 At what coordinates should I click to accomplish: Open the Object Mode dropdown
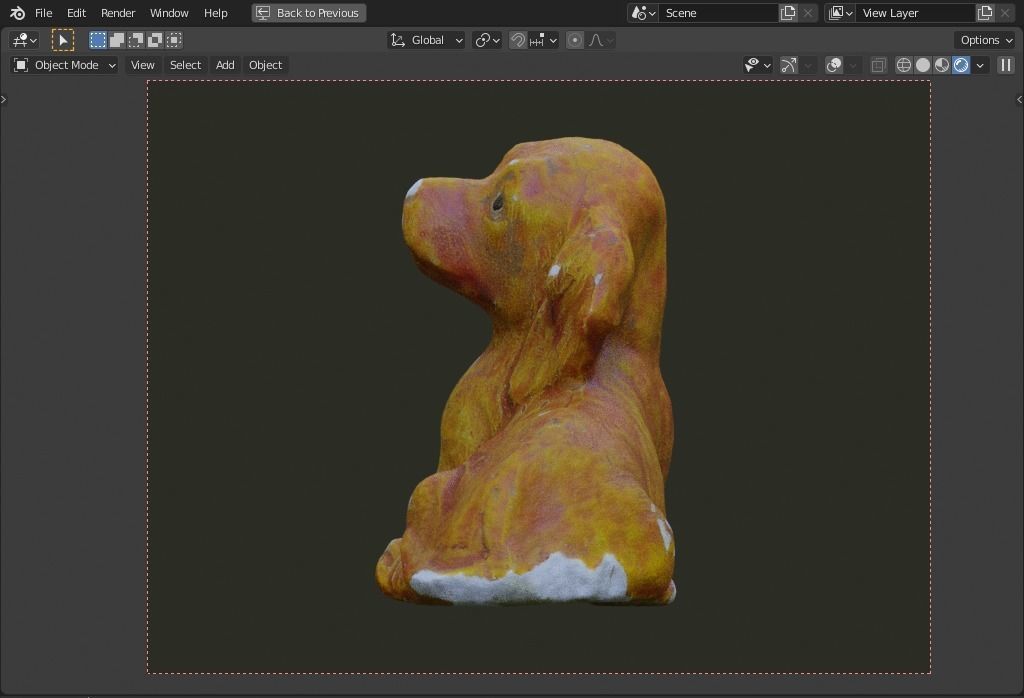coord(64,65)
